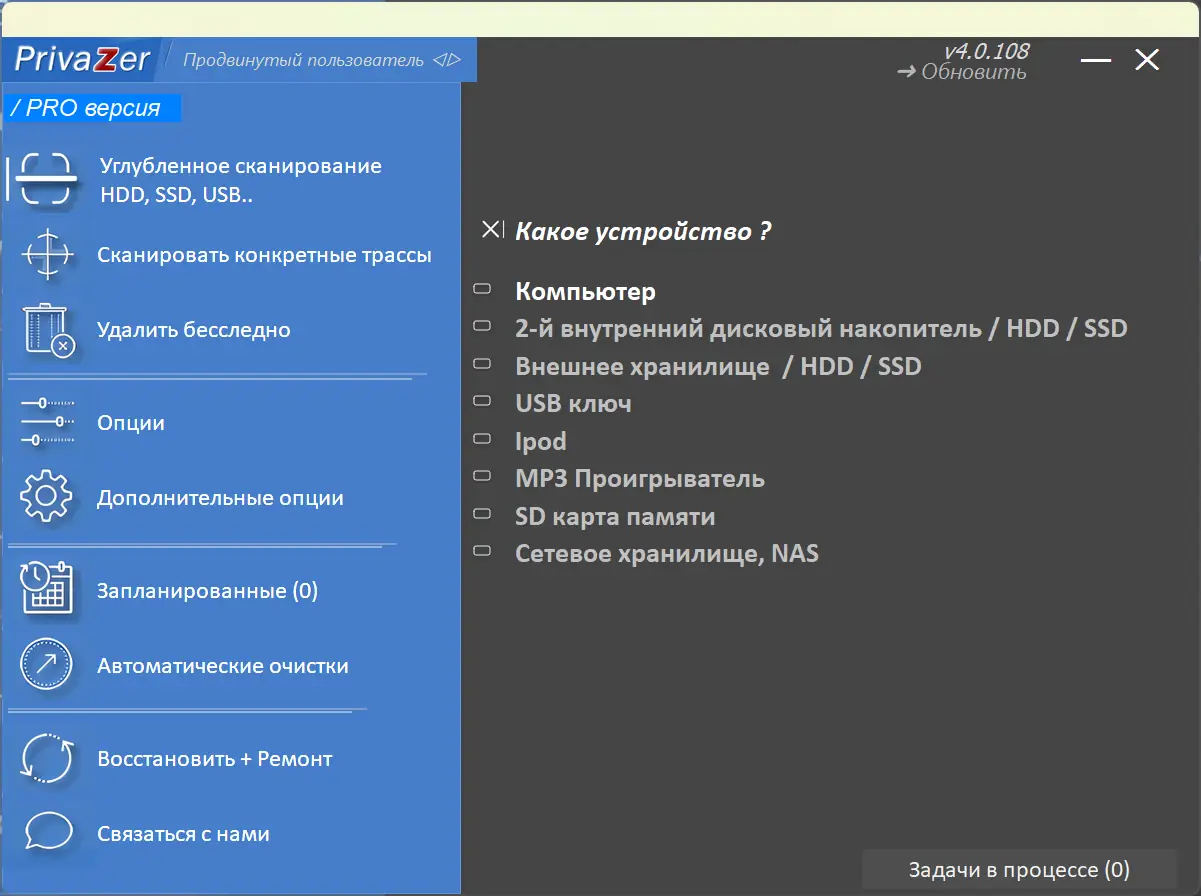Click the in-depth scan bracket icon
The height and width of the screenshot is (896, 1201).
click(47, 180)
